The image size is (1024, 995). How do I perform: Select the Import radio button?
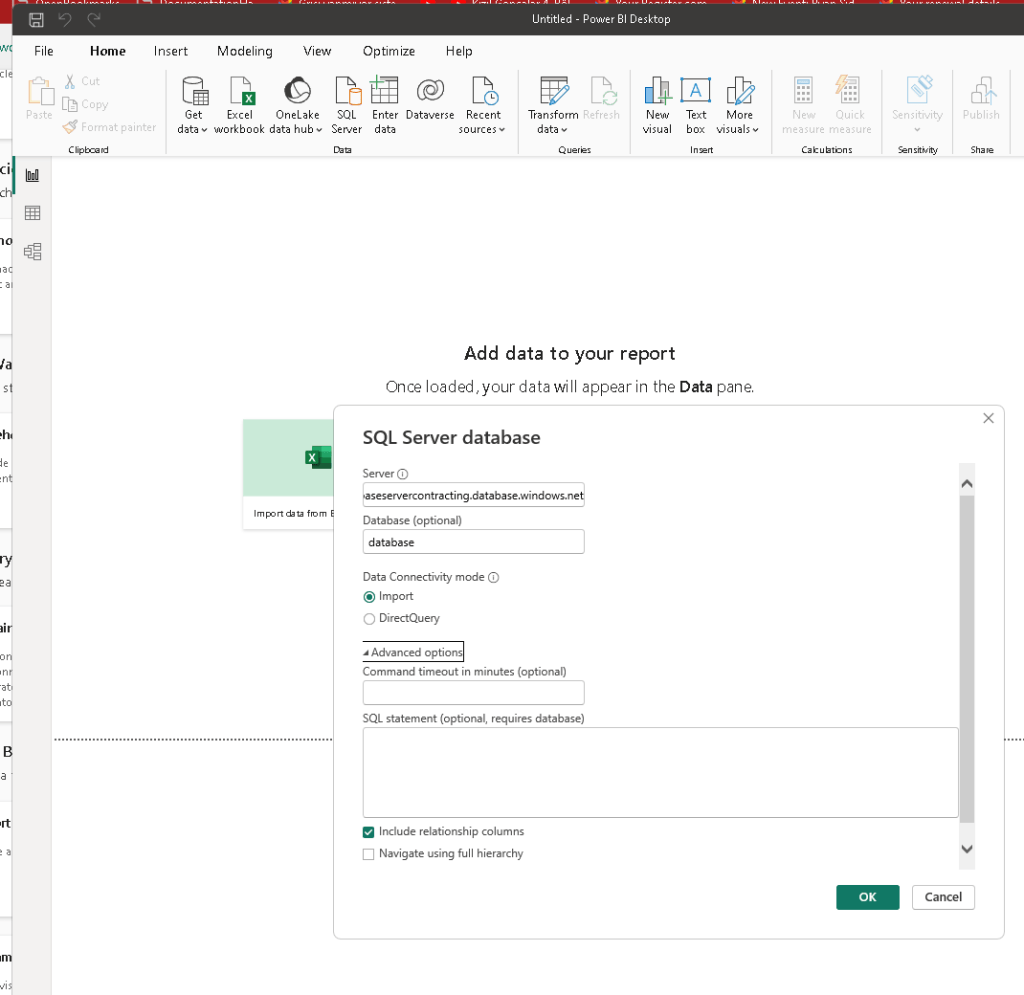coord(369,597)
